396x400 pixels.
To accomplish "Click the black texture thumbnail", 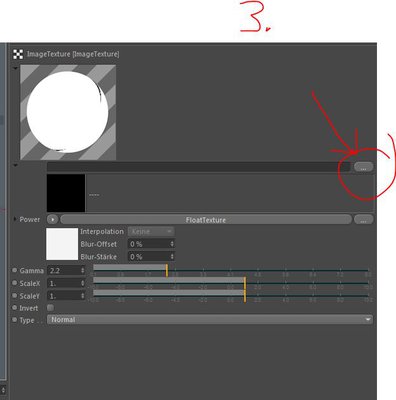I will coord(66,193).
